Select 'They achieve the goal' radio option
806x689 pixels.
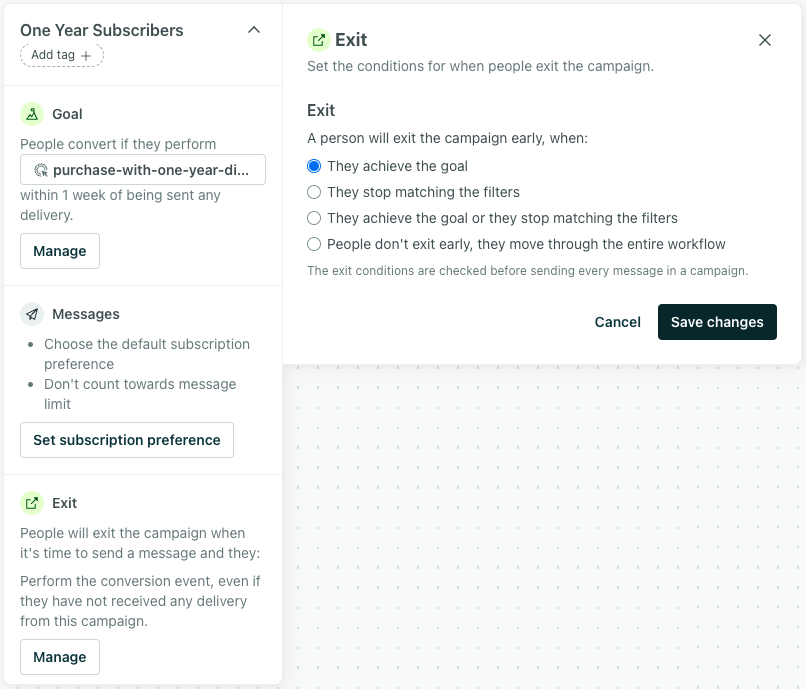tap(314, 166)
